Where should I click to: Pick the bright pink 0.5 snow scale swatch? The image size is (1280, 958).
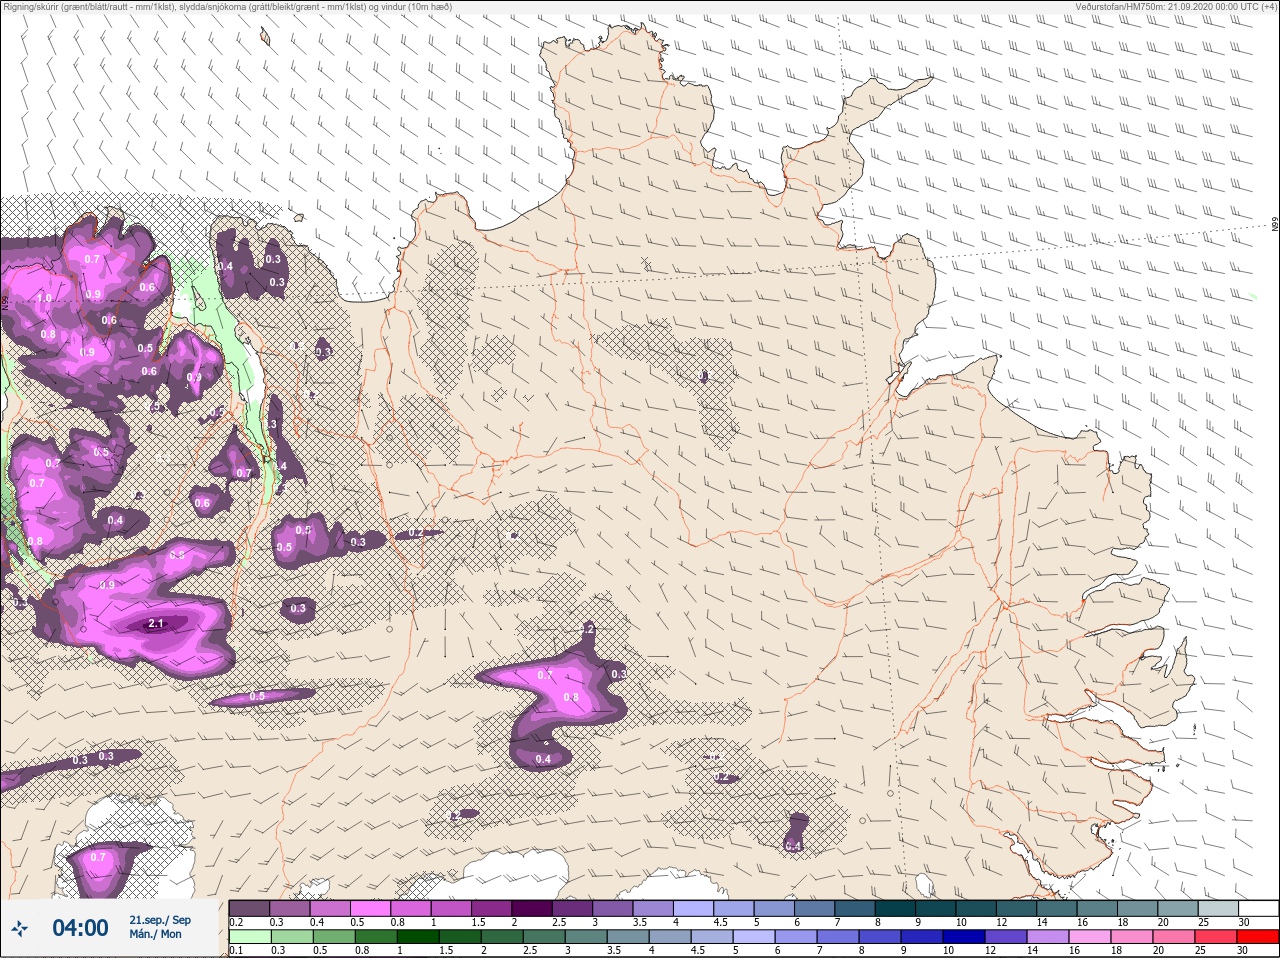pyautogui.click(x=370, y=908)
